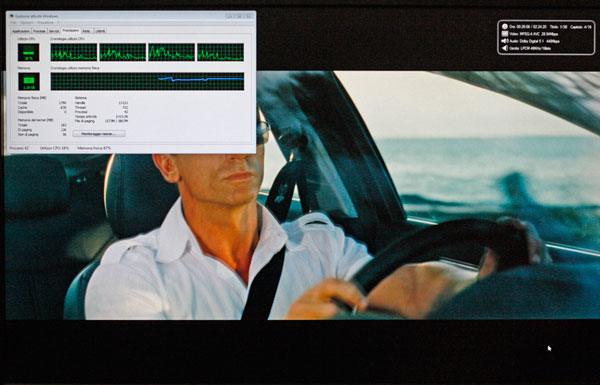
Task: Switch to the Applicazioni tab
Action: click(21, 31)
